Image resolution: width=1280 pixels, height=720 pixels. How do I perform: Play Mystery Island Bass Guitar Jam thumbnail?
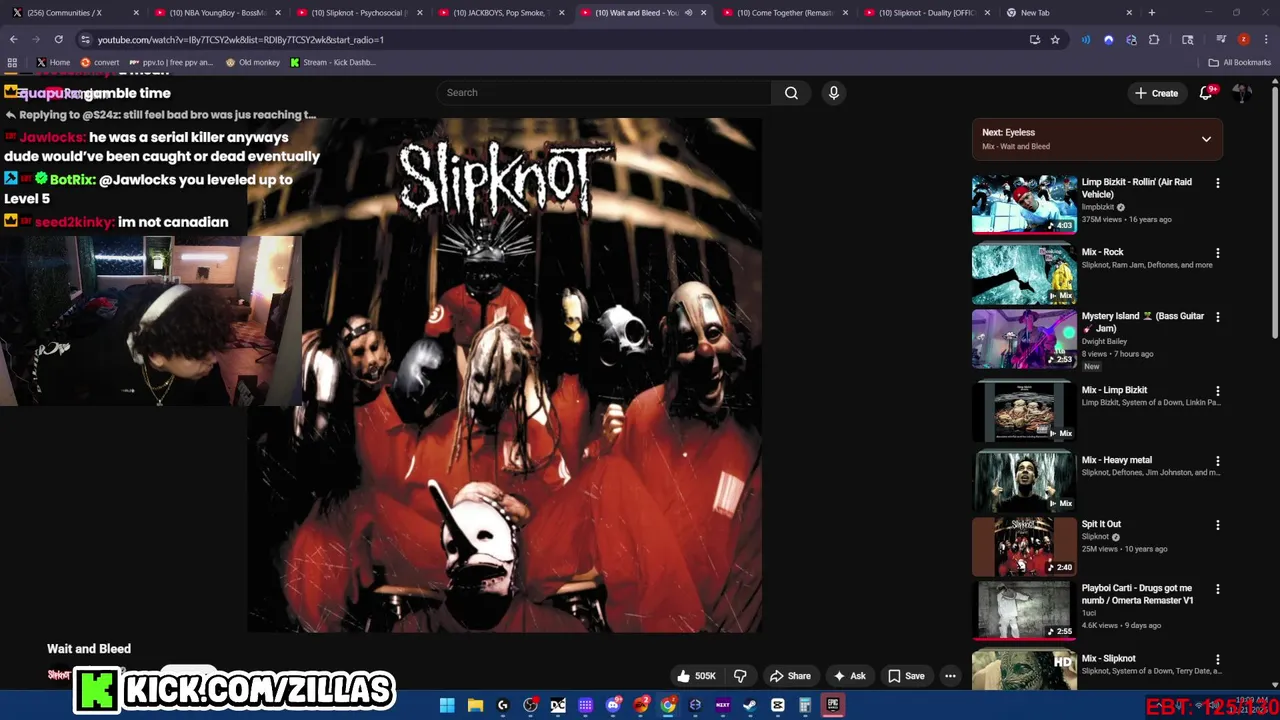[x=1024, y=339]
